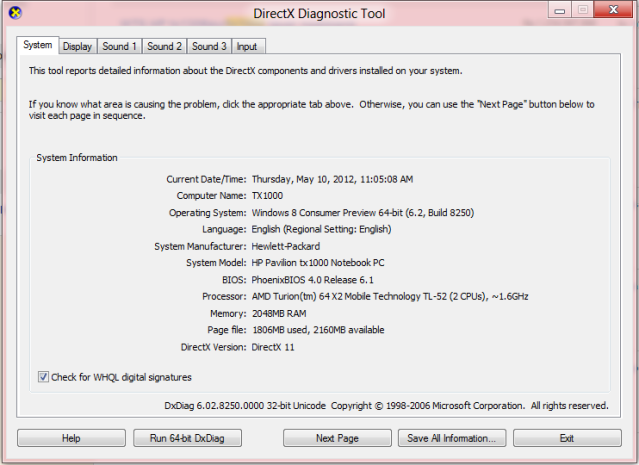The image size is (639, 465).
Task: Click the DxDiag 6.02.8250.0000 version text
Action: point(245,405)
